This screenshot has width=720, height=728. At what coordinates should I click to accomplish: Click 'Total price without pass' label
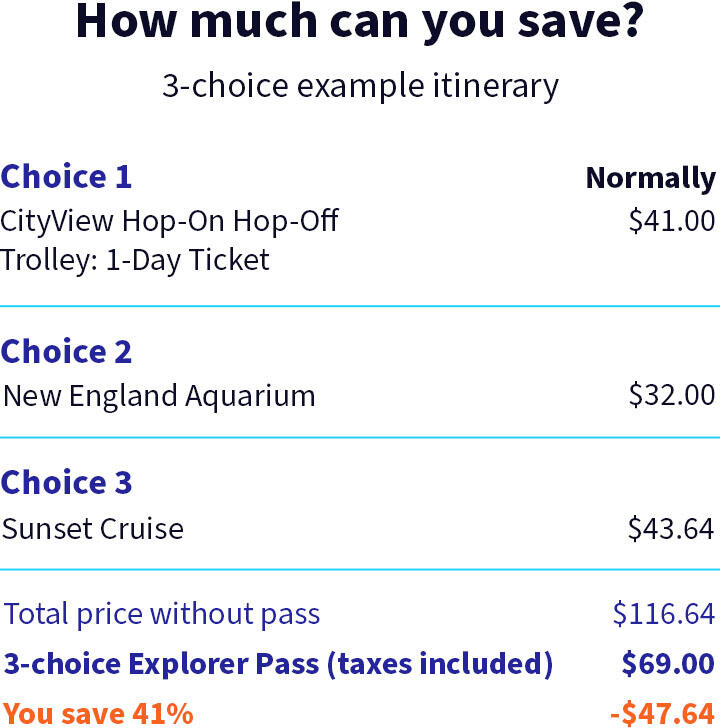pos(162,615)
